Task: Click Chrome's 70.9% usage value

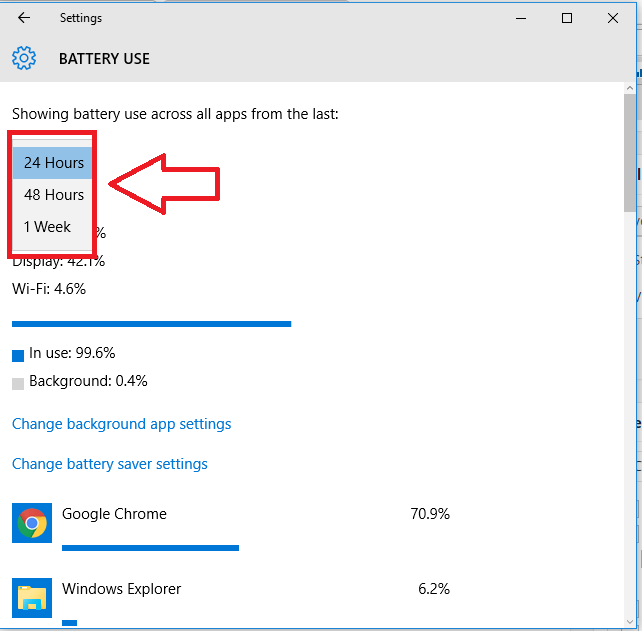Action: (x=430, y=514)
